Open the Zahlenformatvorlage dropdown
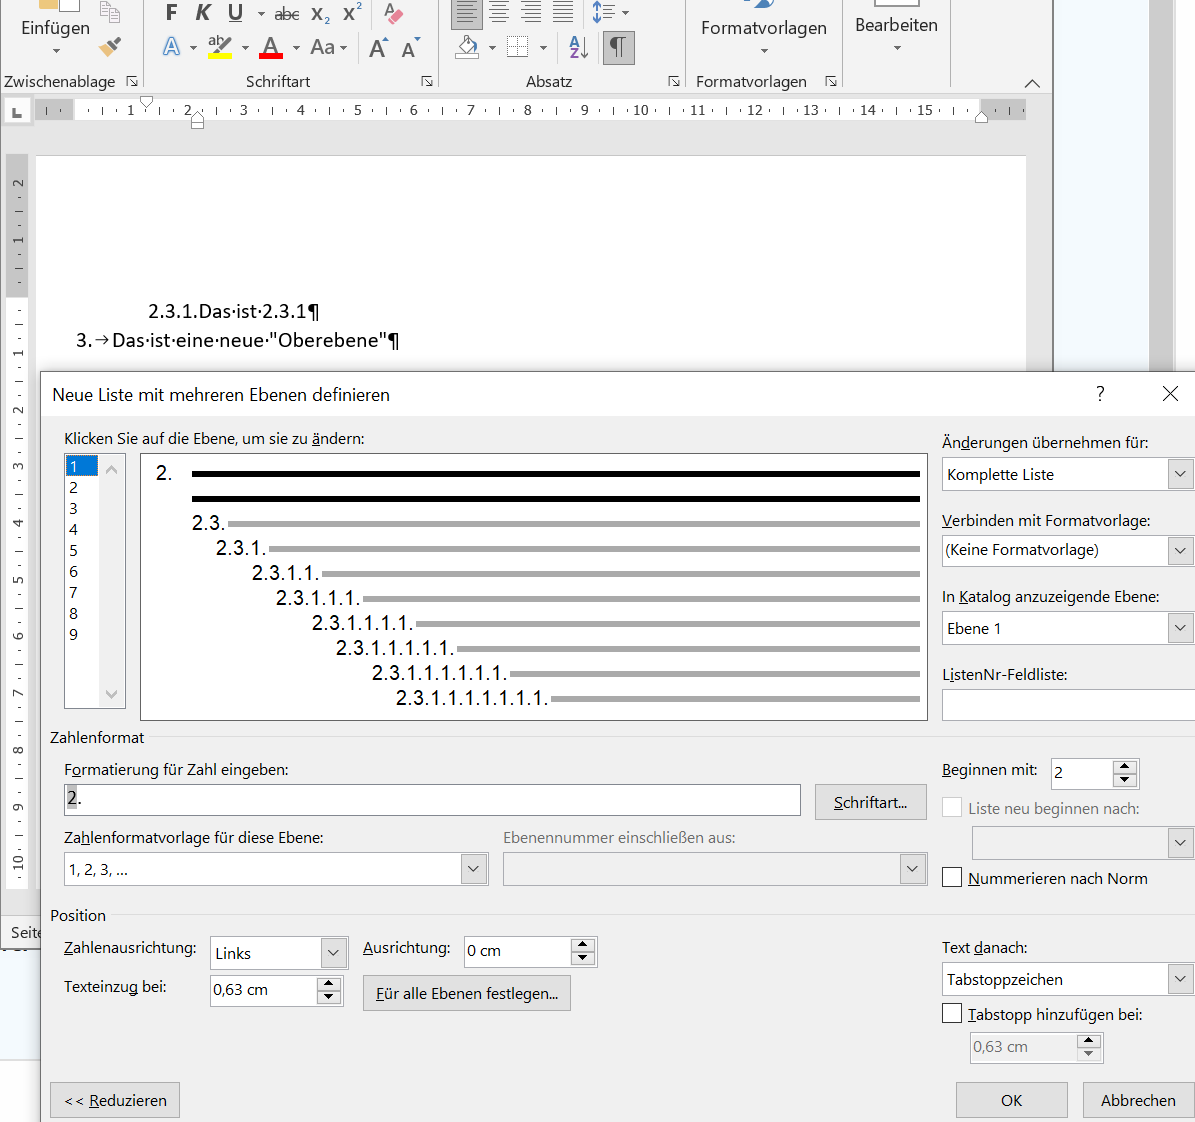Image resolution: width=1195 pixels, height=1122 pixels. (x=473, y=869)
